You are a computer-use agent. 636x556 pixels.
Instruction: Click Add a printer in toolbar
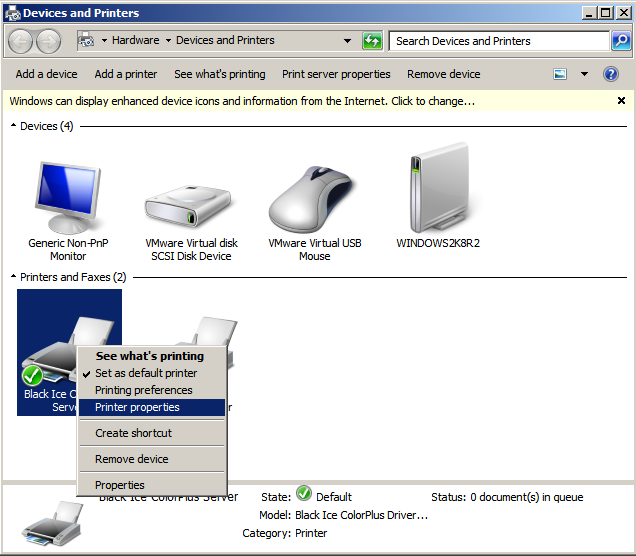(125, 74)
